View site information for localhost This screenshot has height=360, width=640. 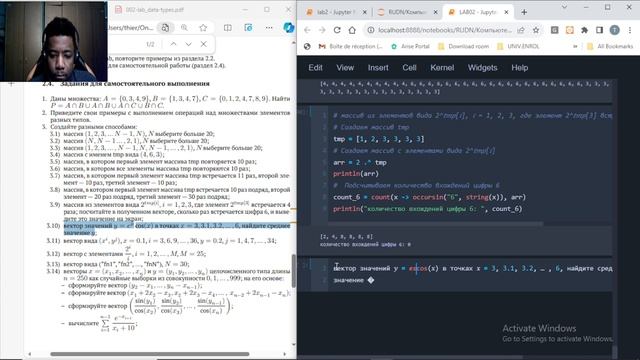point(370,30)
